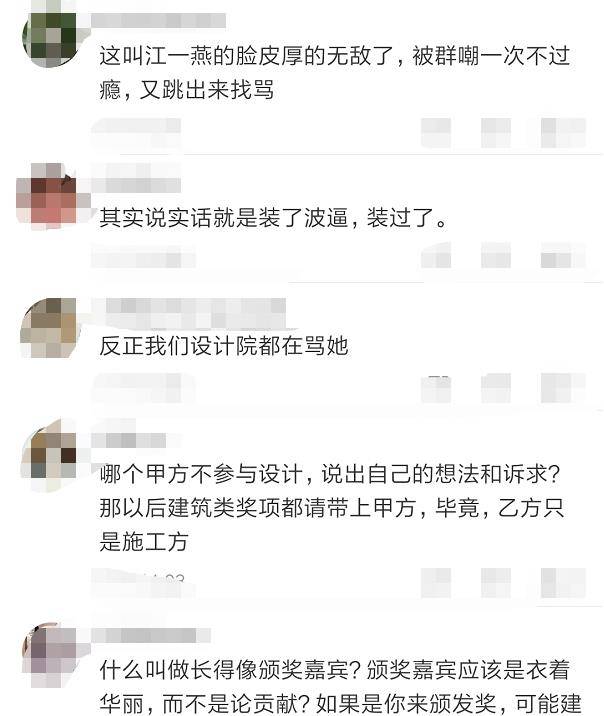604x716 pixels.
Task: Reply icon under the 装了波逼 comment
Action: pyautogui.click(x=496, y=258)
